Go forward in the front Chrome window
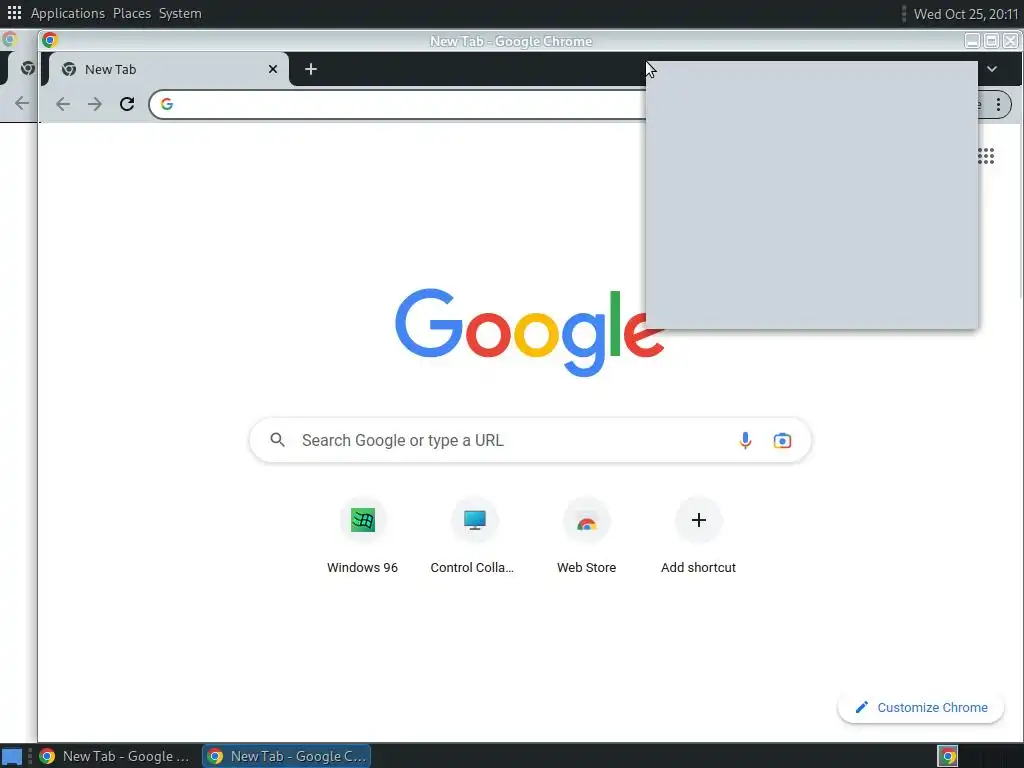 coord(95,104)
